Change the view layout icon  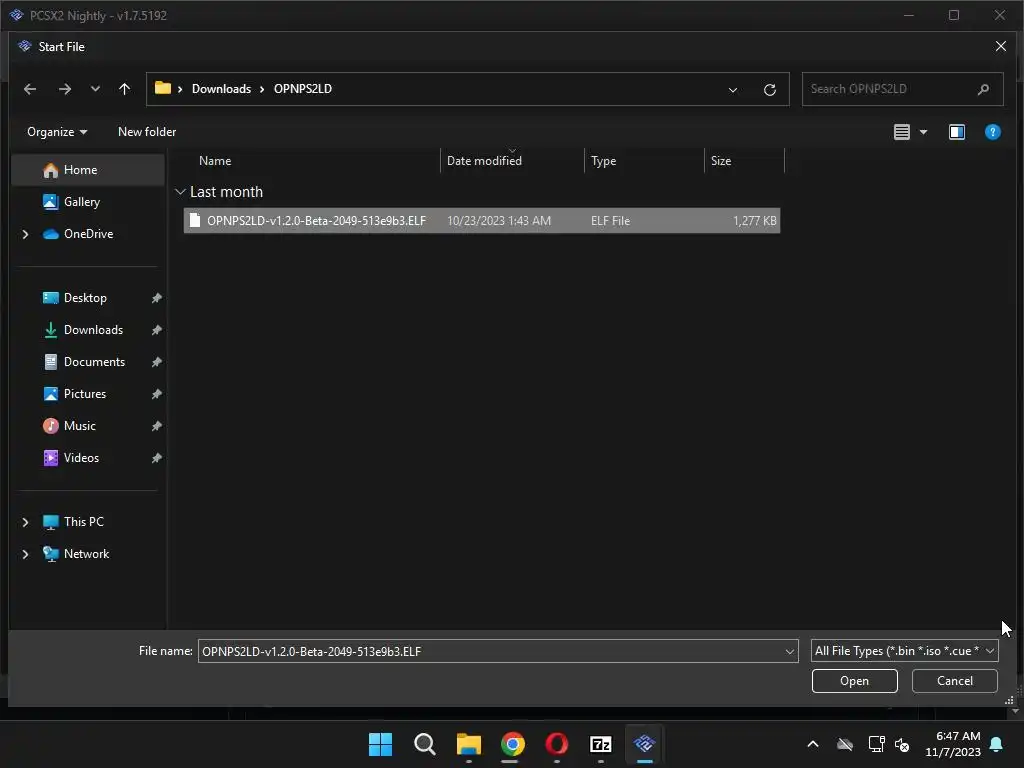[902, 133]
